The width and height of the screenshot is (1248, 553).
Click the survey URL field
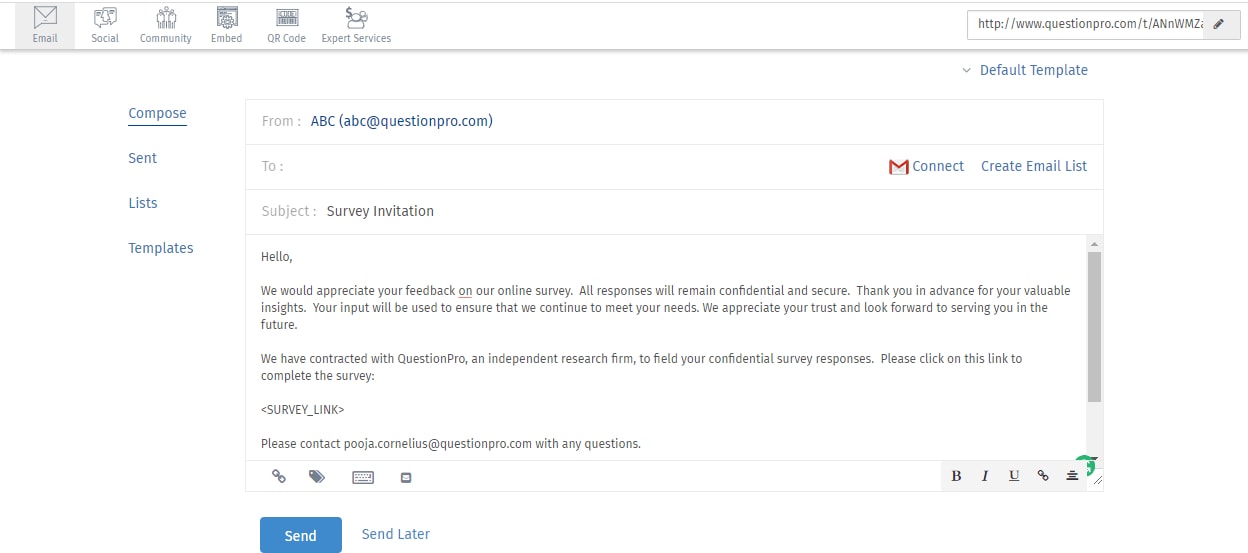[x=1086, y=25]
